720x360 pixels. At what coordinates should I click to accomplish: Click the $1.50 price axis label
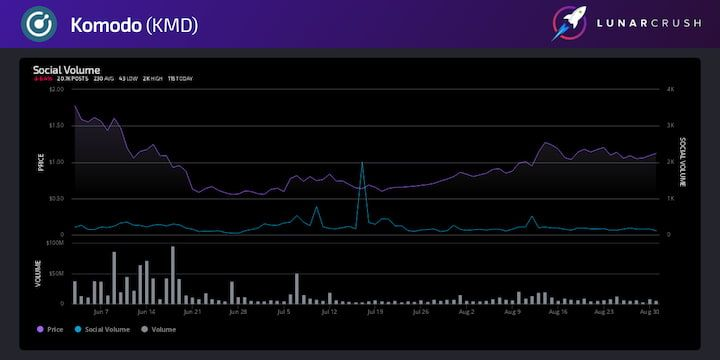pos(57,125)
